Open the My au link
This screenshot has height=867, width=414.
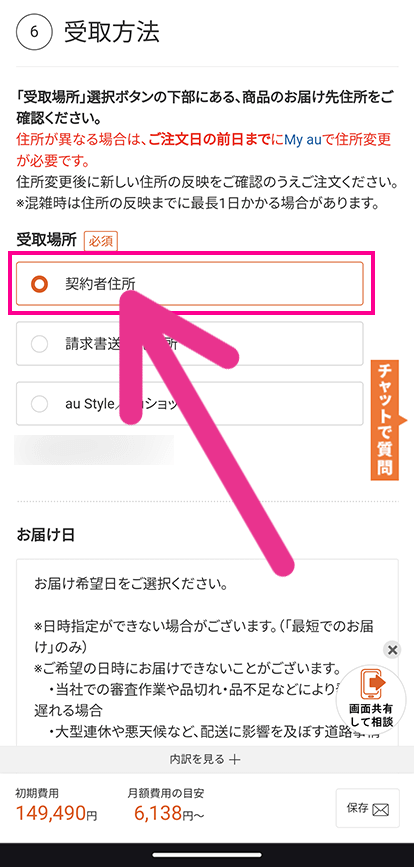click(x=303, y=140)
